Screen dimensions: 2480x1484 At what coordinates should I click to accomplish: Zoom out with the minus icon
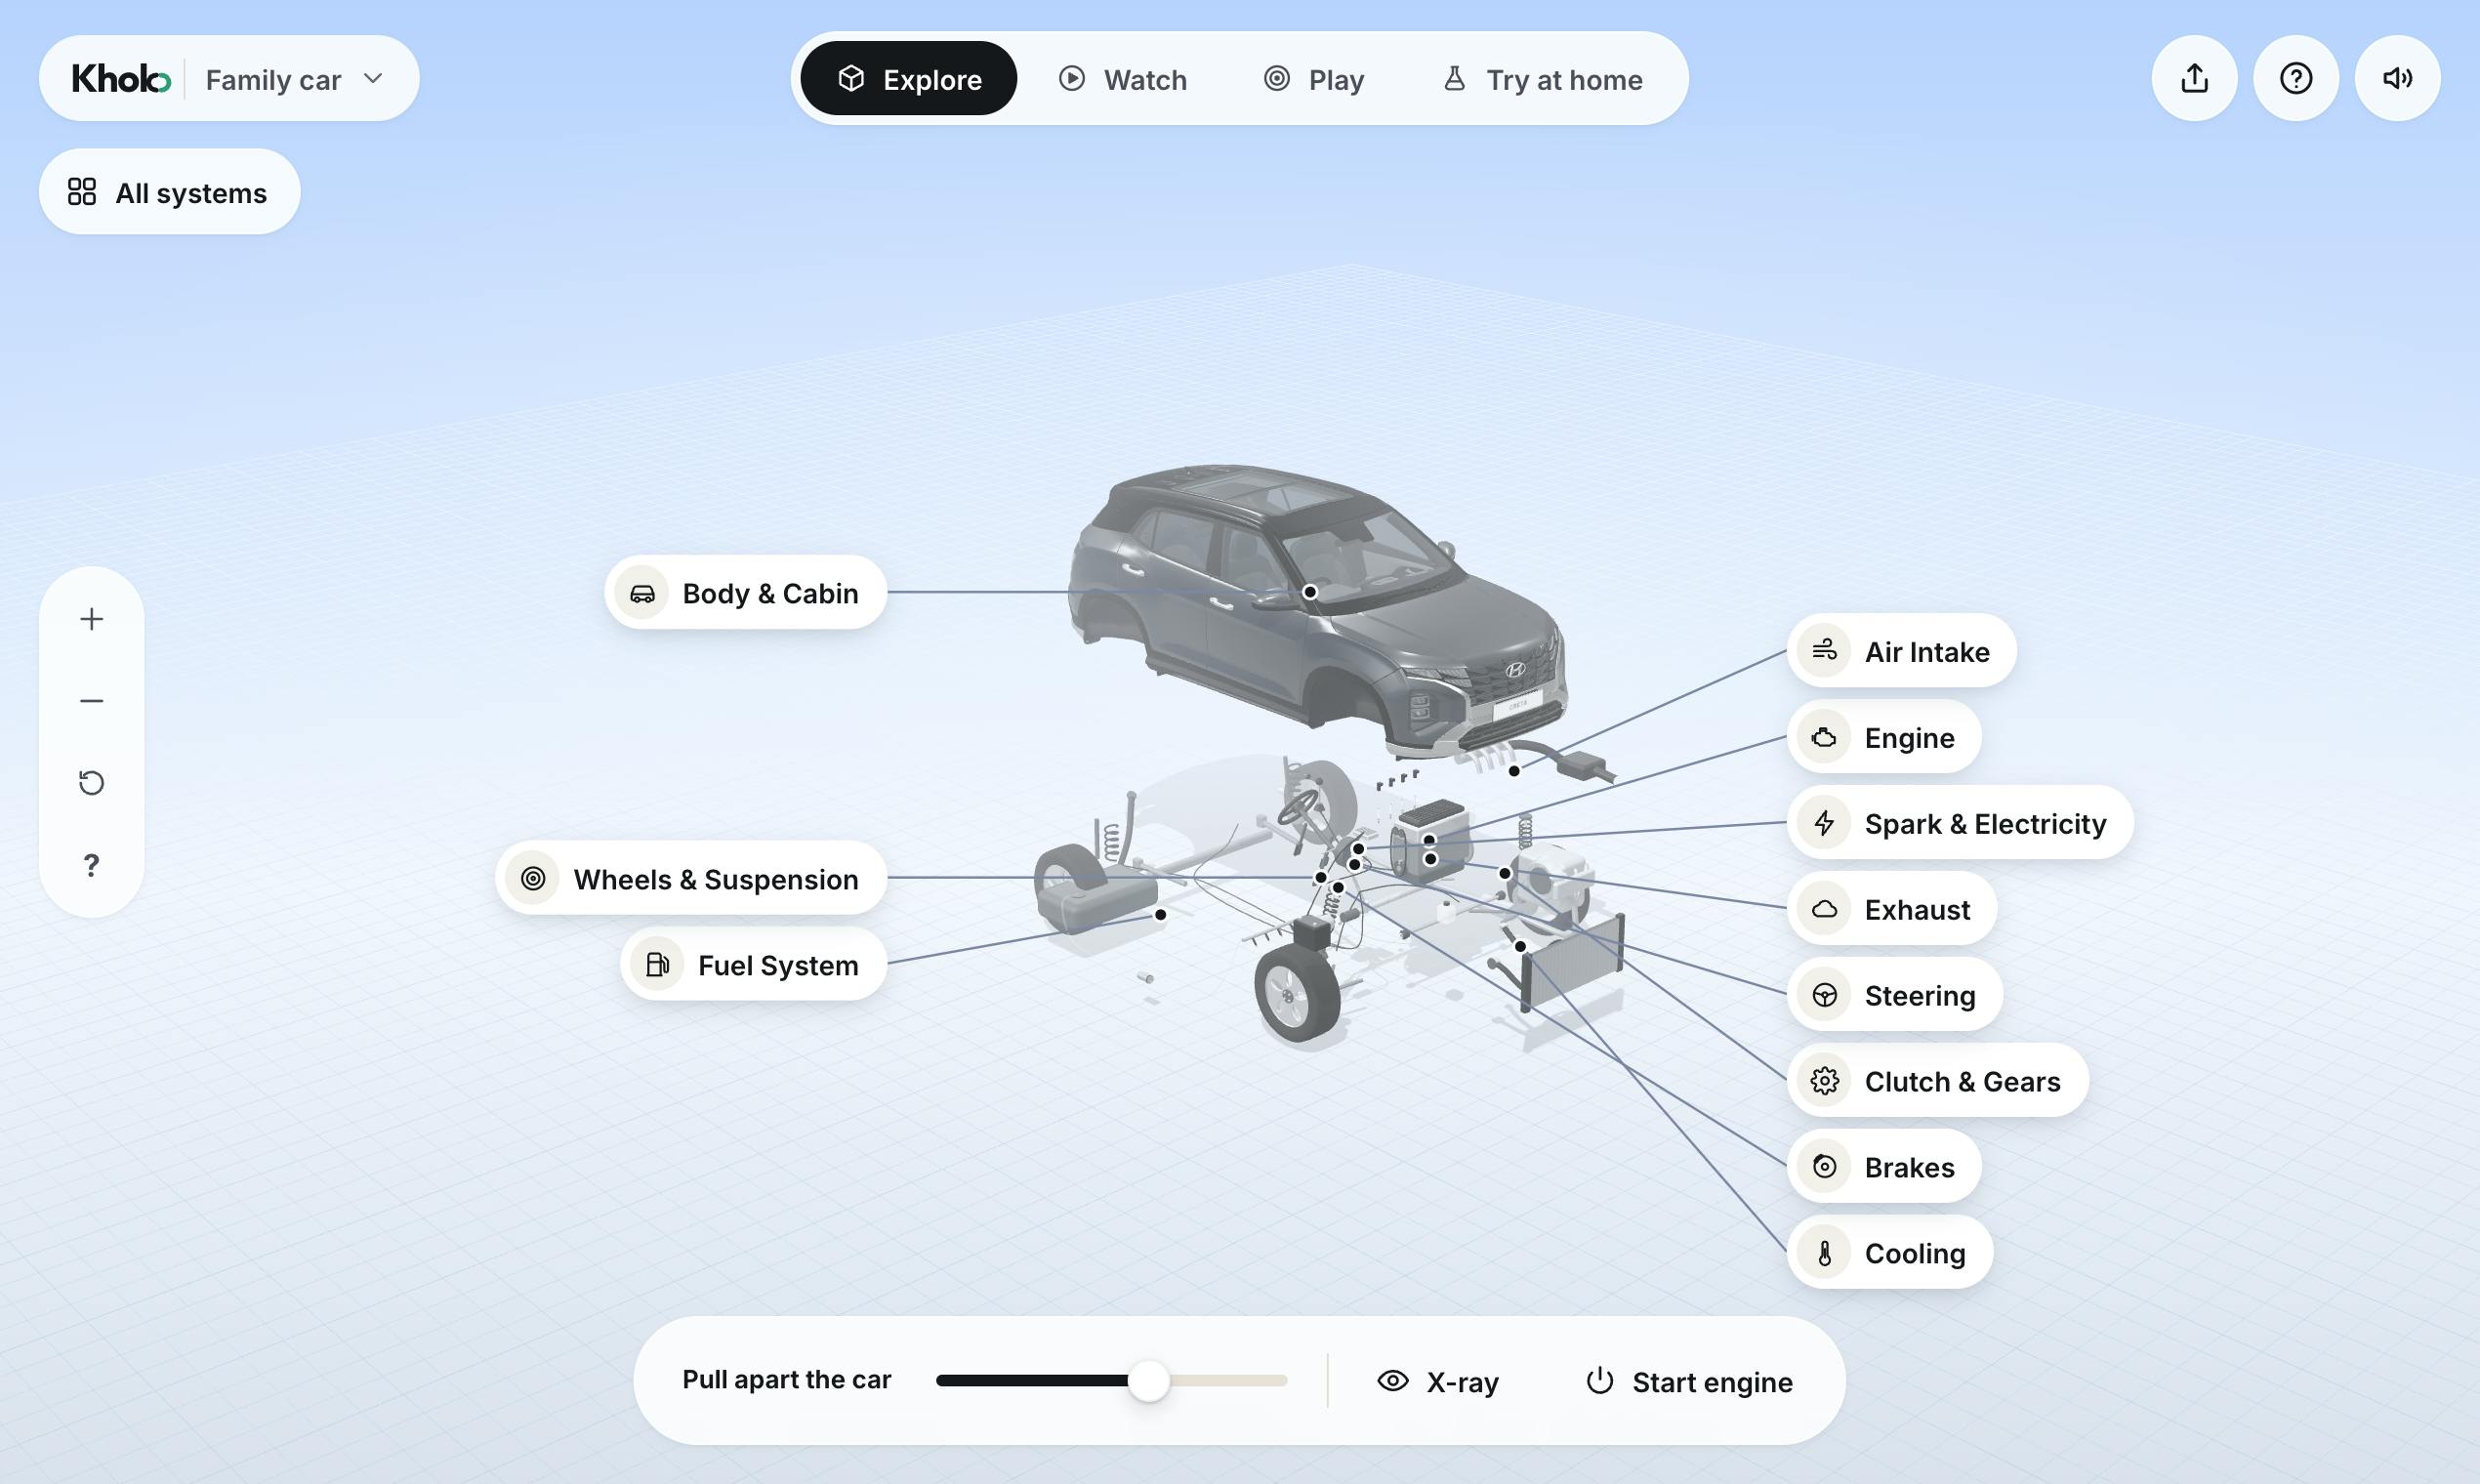[x=91, y=701]
